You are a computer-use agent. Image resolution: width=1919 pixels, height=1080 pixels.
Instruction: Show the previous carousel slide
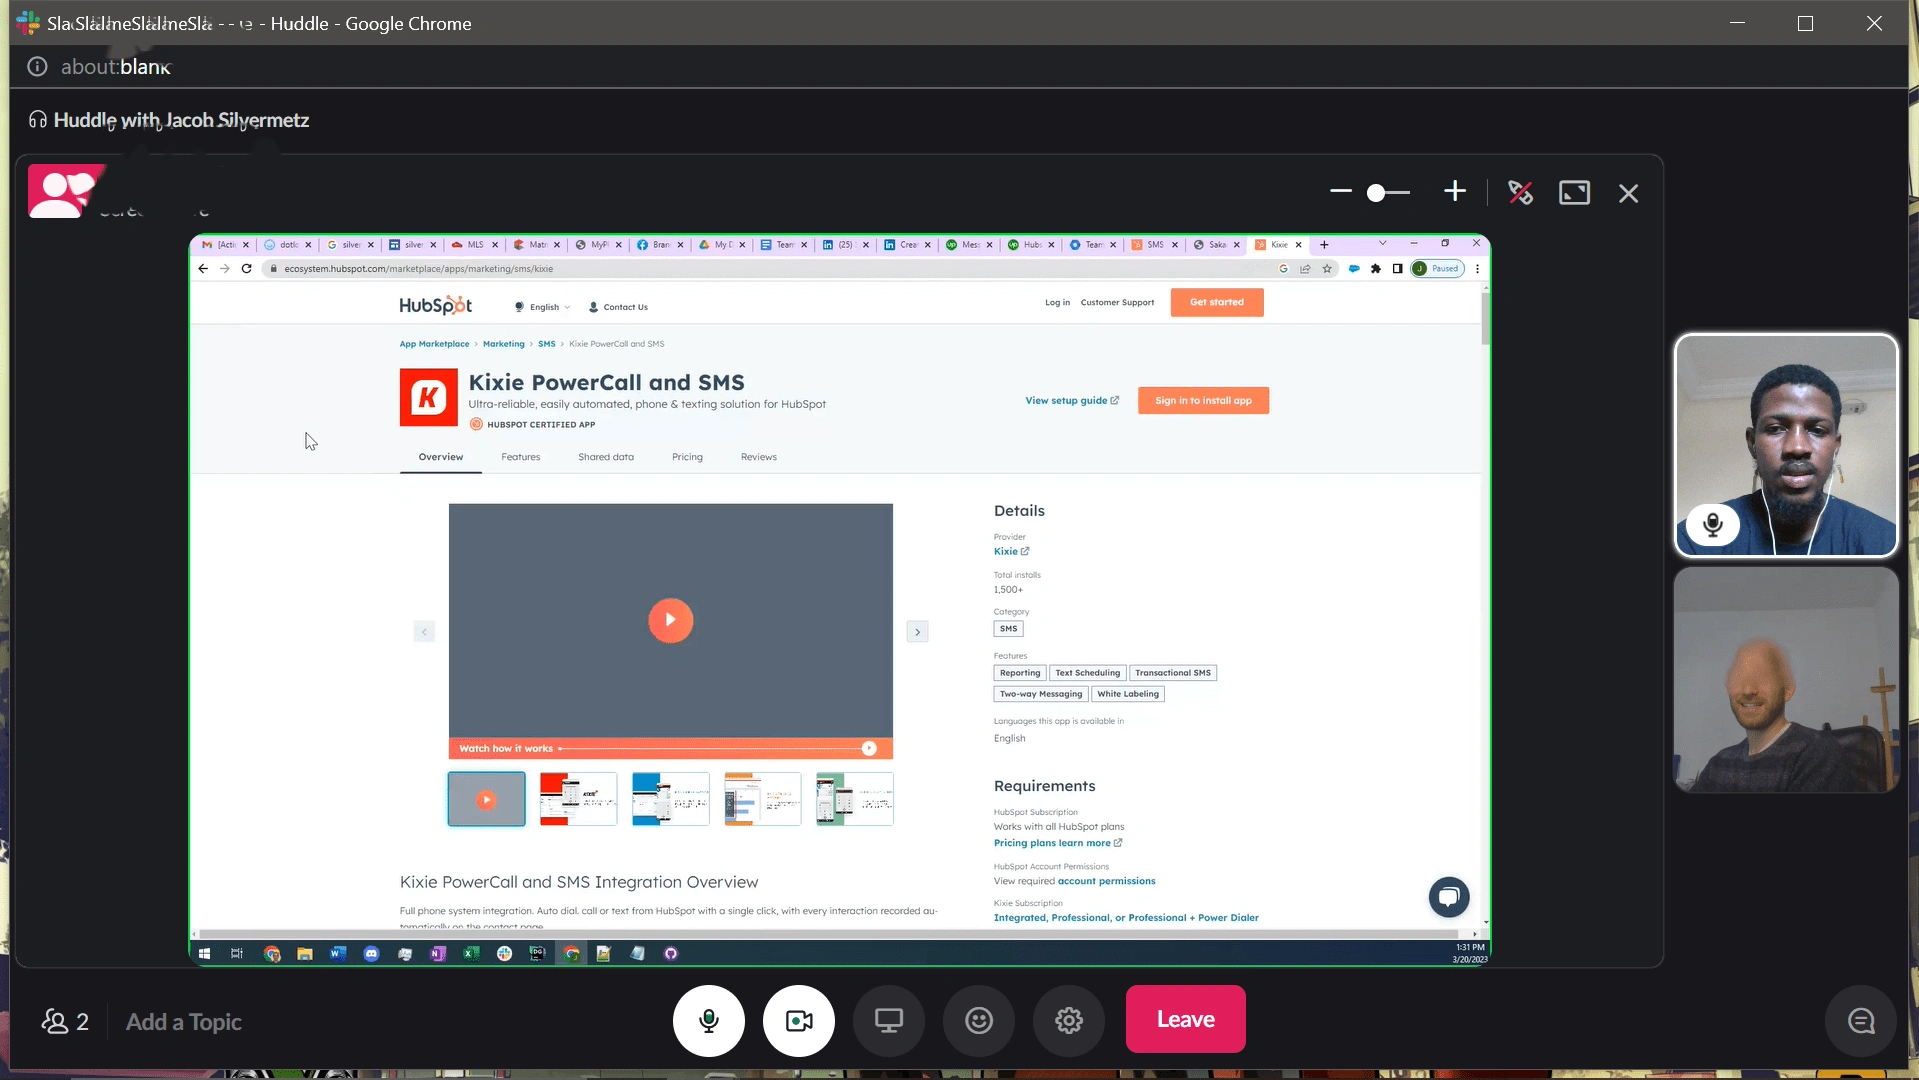pyautogui.click(x=424, y=632)
